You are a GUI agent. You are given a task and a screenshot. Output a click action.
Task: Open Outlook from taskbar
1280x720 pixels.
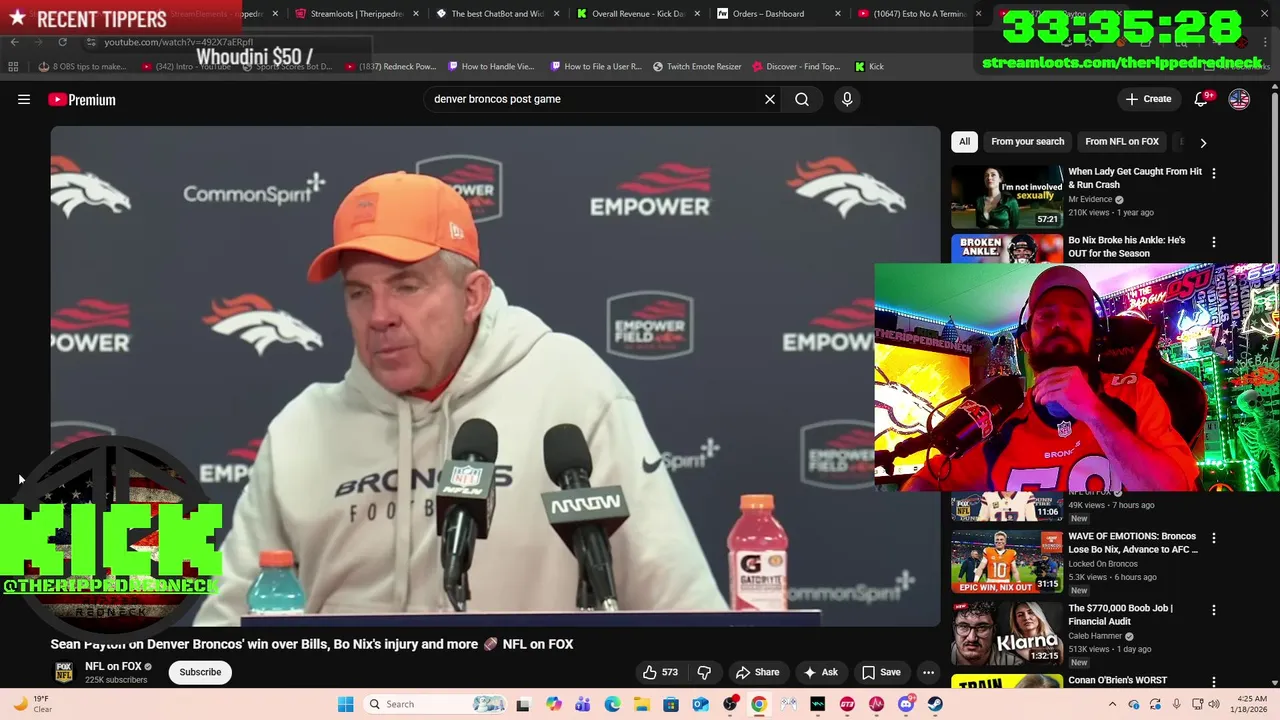(x=700, y=704)
